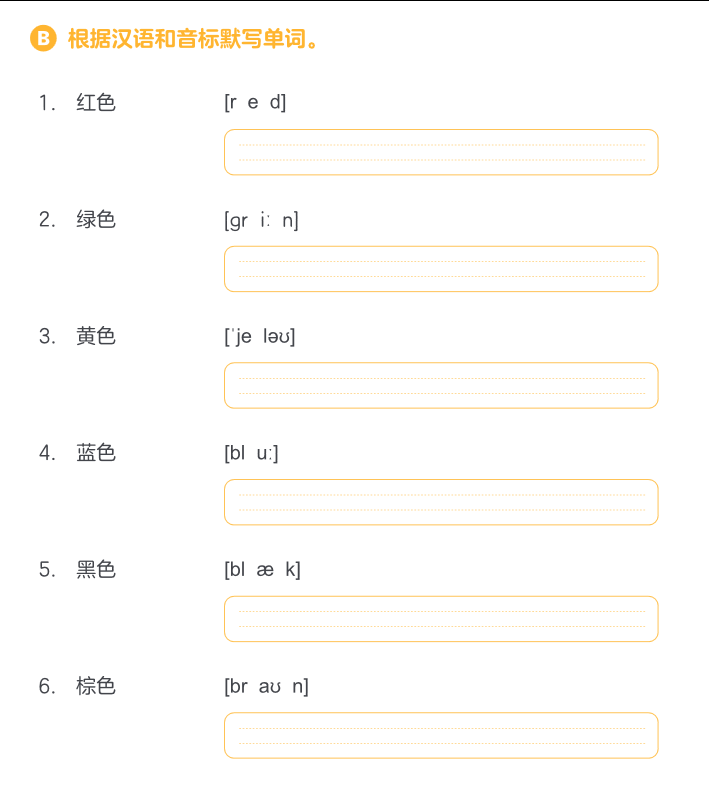Click the 红色 word label
Viewport: 709px width, 790px height.
[96, 102]
